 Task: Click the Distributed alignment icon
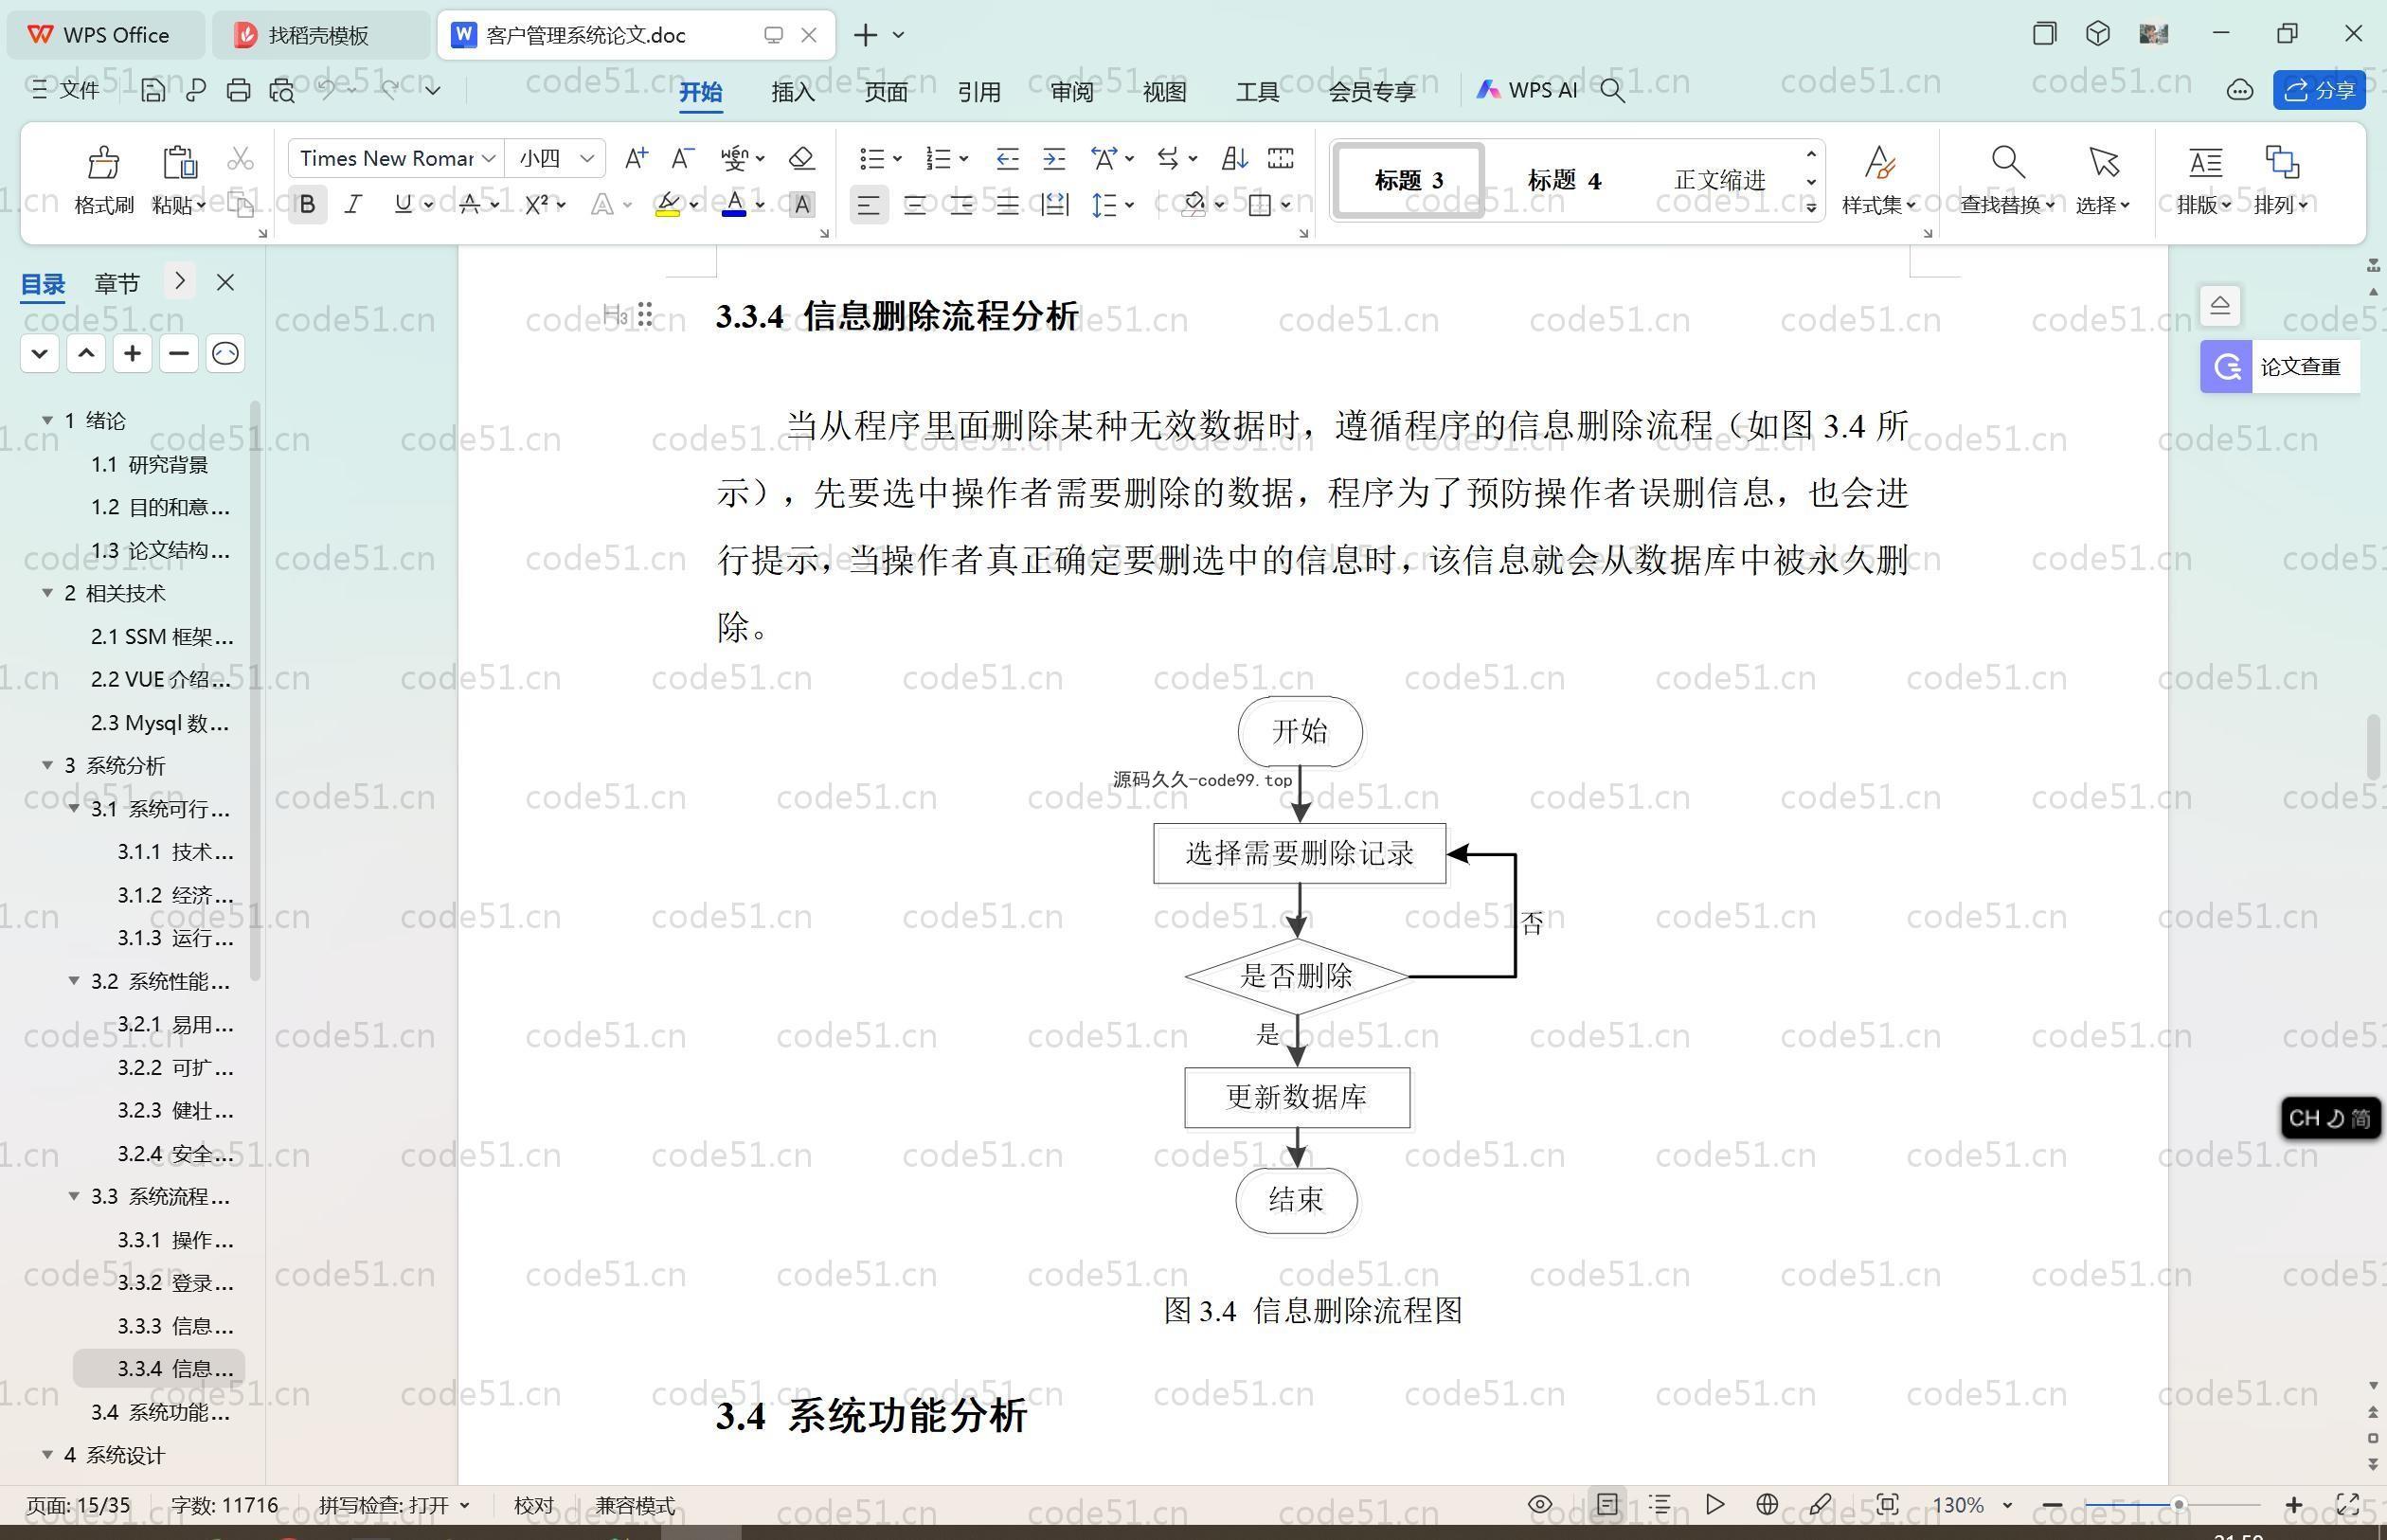(x=1054, y=205)
